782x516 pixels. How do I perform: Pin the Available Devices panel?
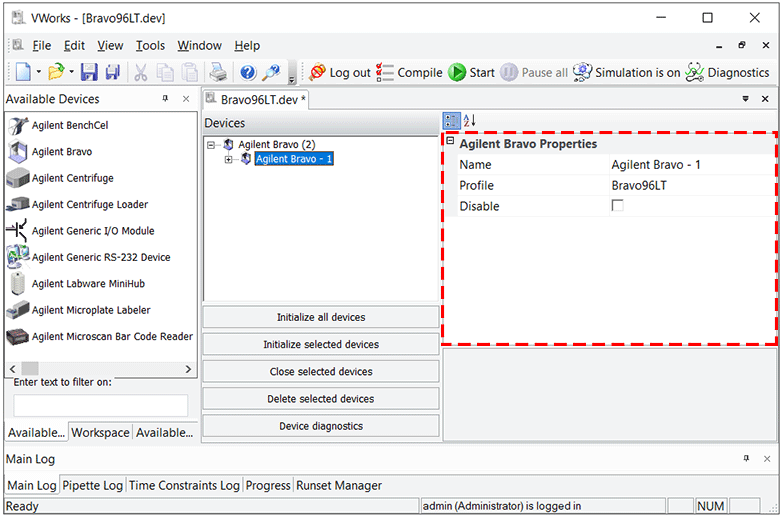coord(166,99)
